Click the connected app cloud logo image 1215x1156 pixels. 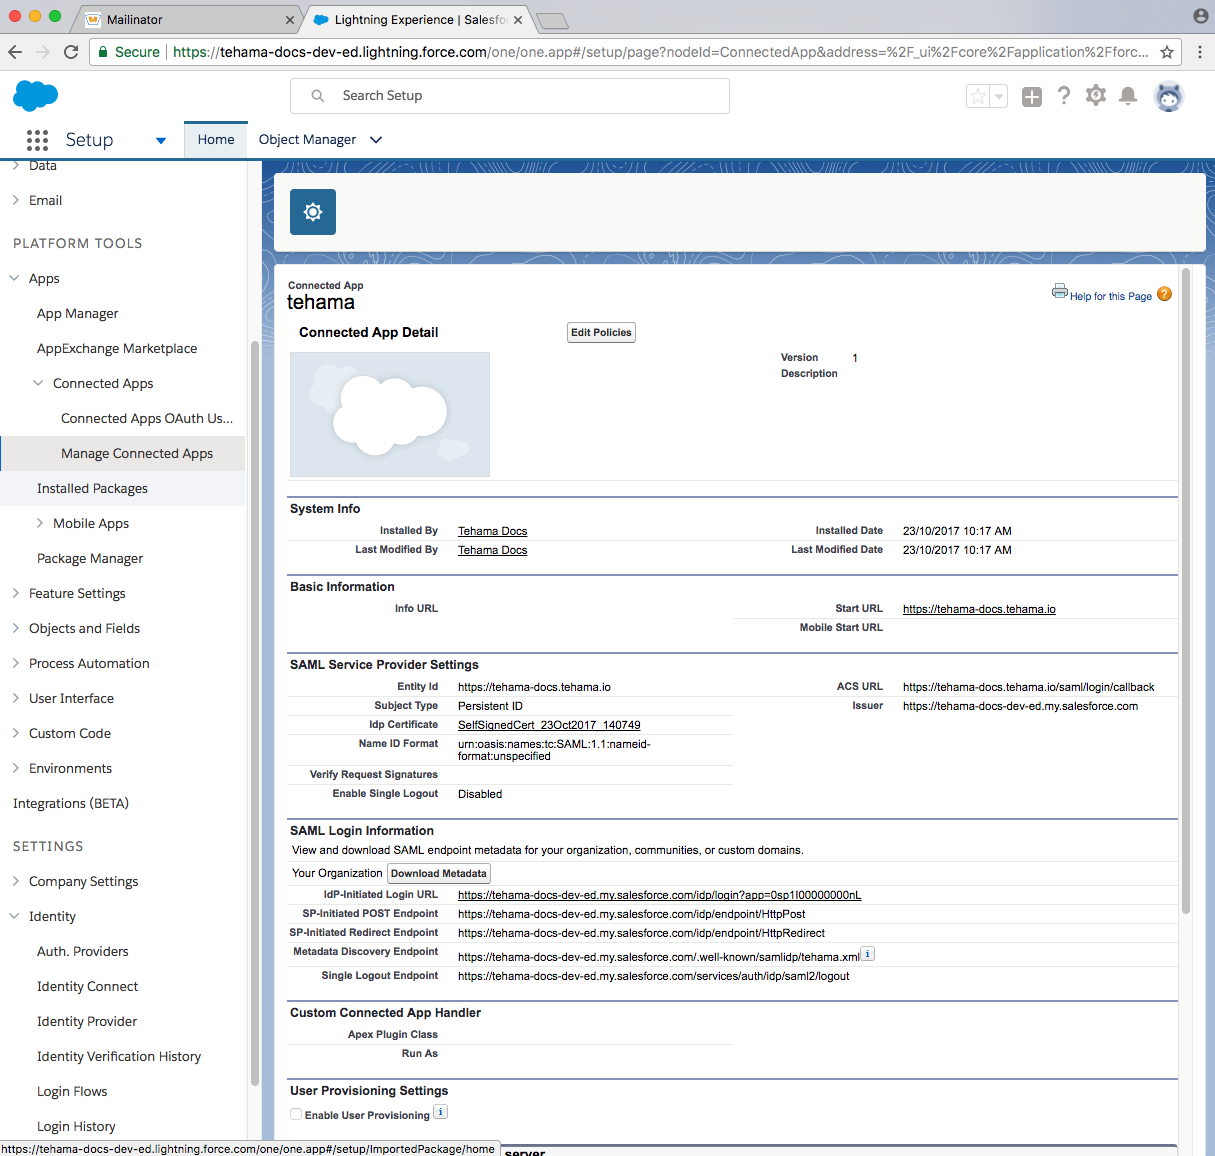click(x=390, y=414)
